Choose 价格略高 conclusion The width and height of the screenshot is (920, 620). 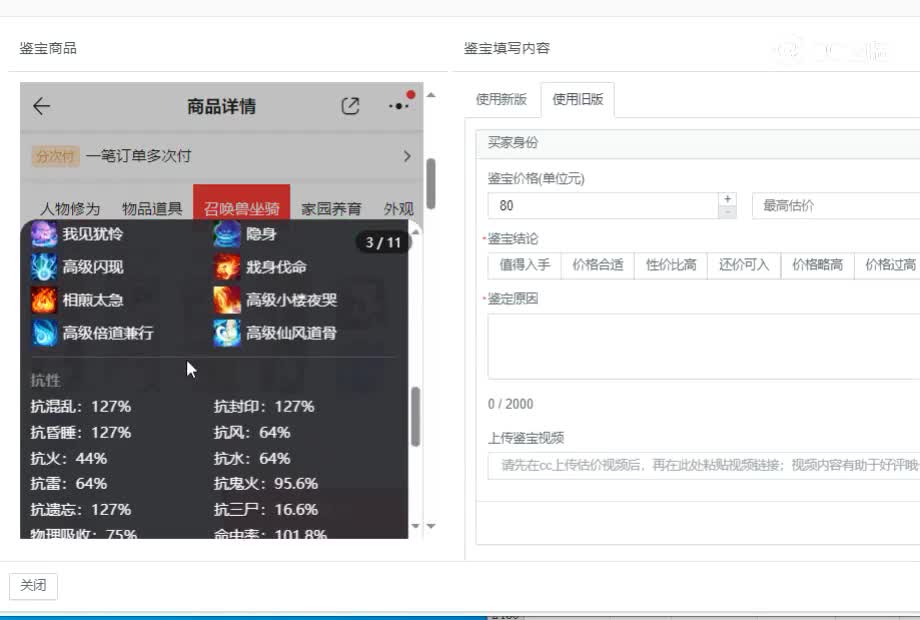coord(817,265)
